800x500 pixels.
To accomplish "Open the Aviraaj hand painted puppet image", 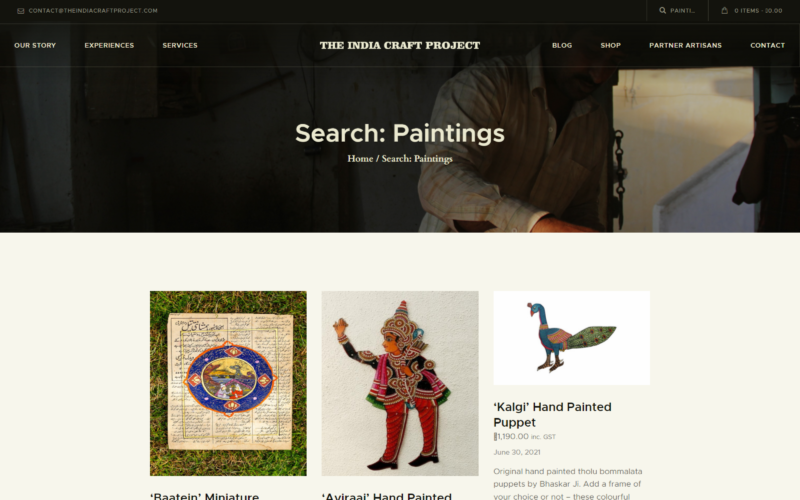I will coord(400,383).
